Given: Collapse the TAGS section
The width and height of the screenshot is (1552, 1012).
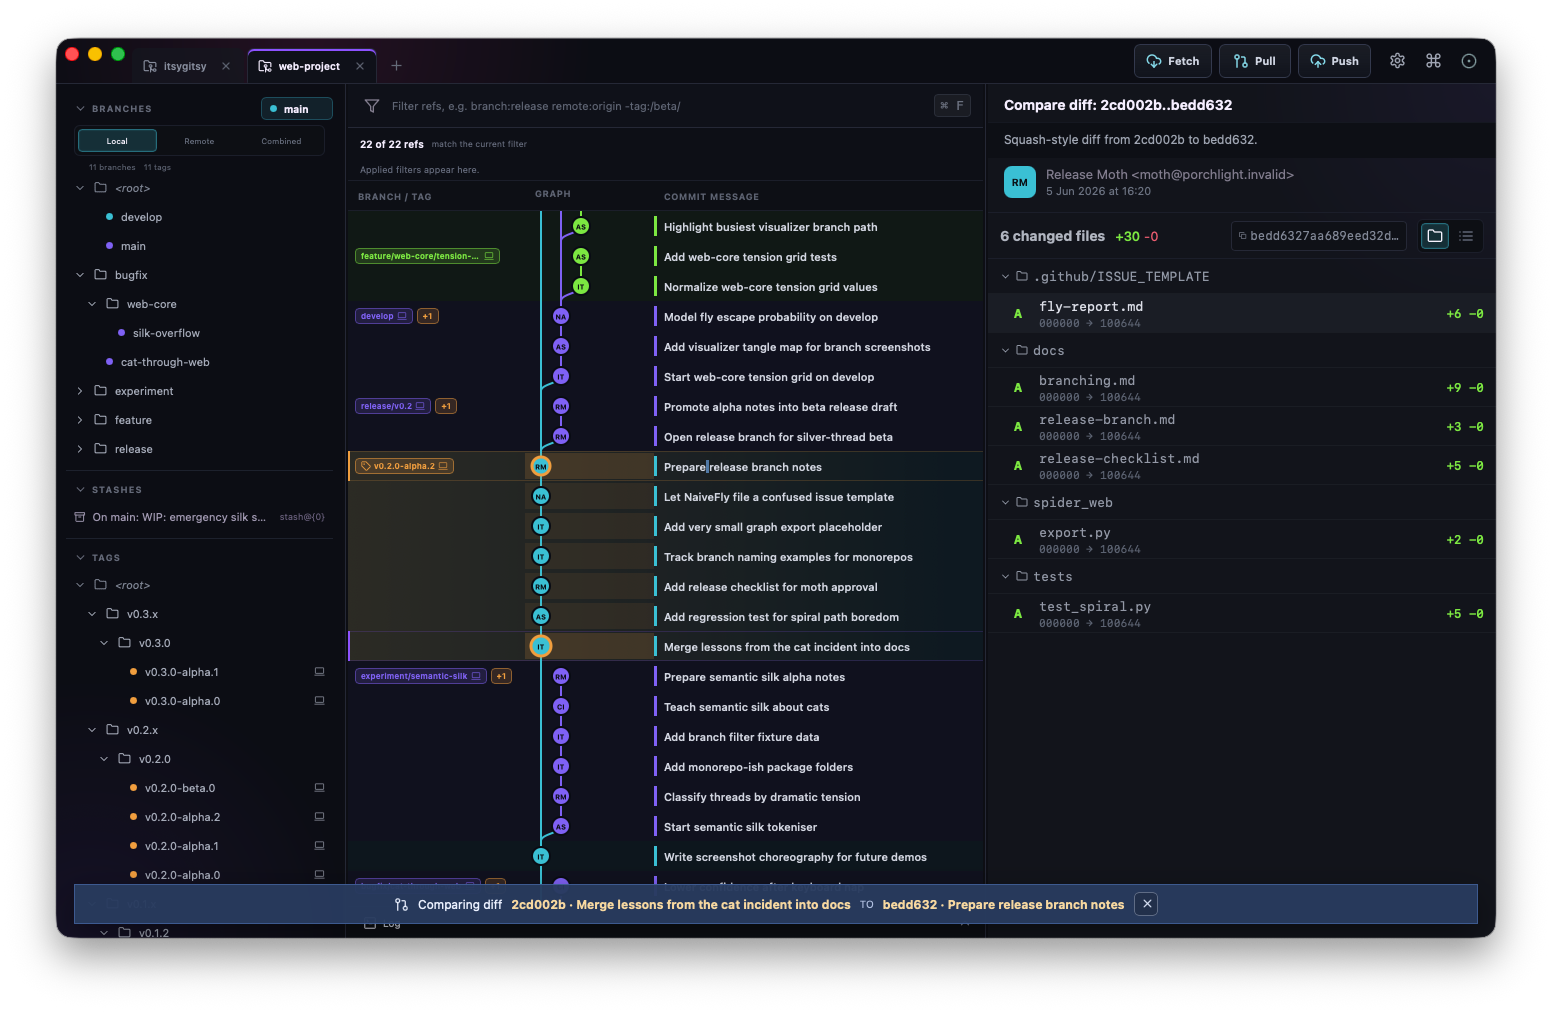Looking at the screenshot, I should pos(80,558).
